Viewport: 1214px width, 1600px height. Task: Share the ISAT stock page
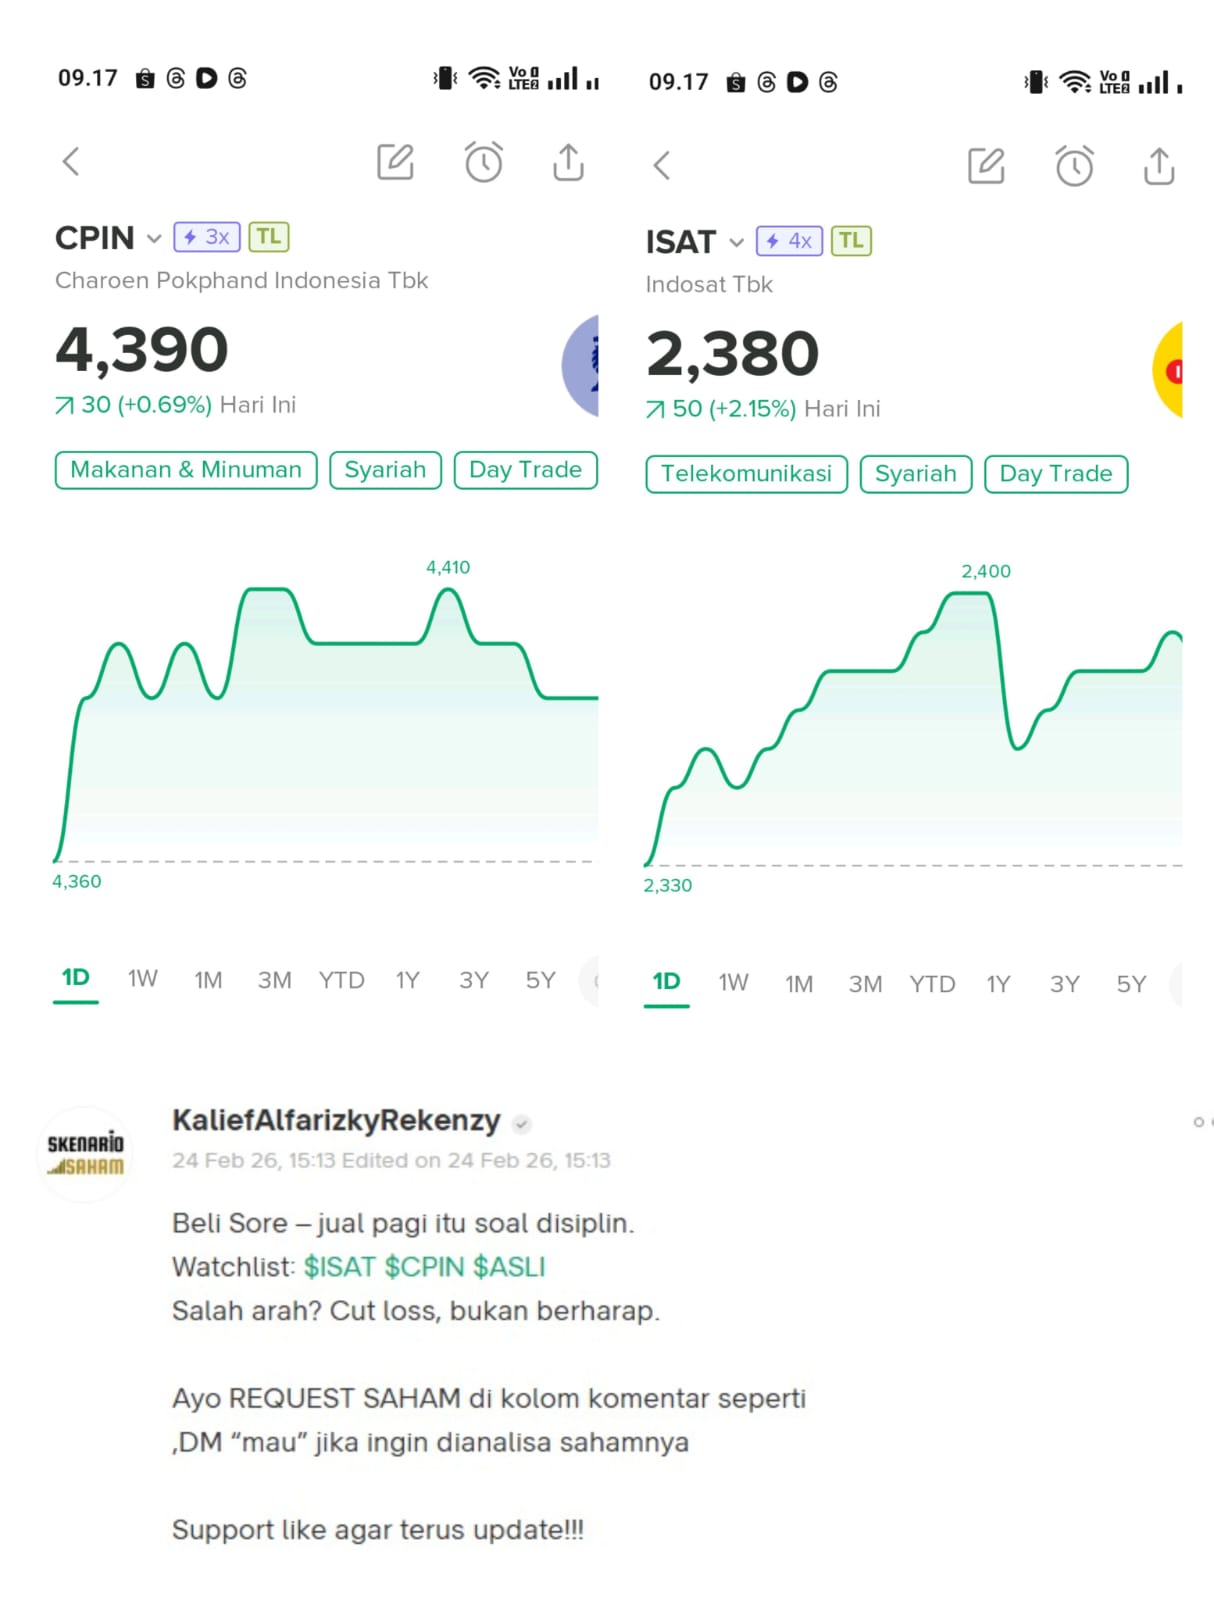1159,166
